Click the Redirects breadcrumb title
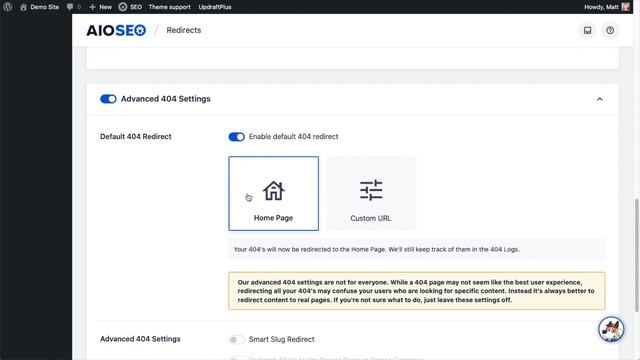Viewport: 640px width, 360px height. (184, 30)
